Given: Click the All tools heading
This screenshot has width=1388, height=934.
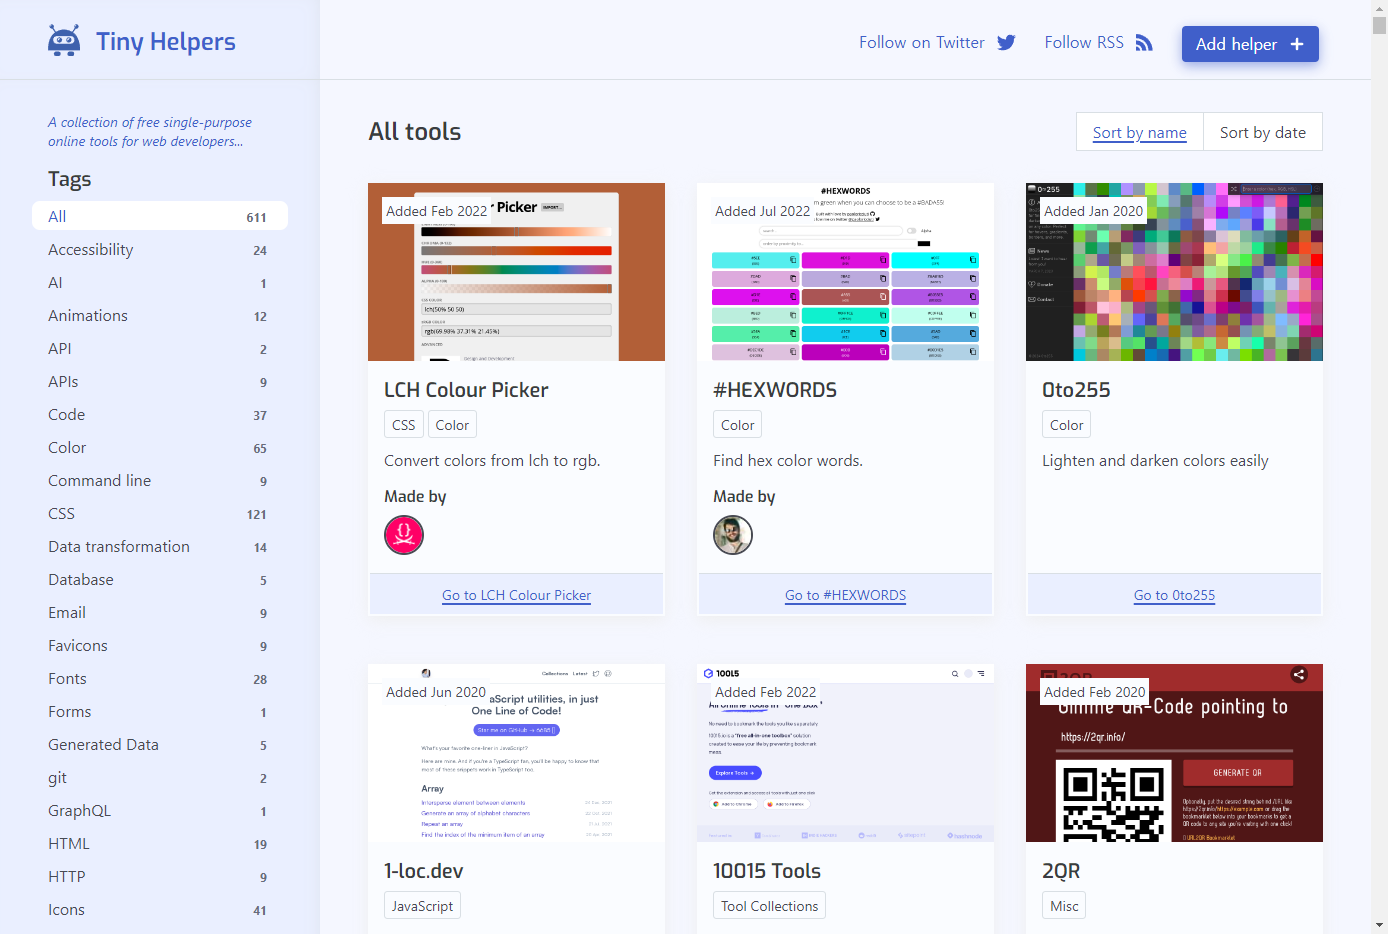Looking at the screenshot, I should pyautogui.click(x=415, y=132).
